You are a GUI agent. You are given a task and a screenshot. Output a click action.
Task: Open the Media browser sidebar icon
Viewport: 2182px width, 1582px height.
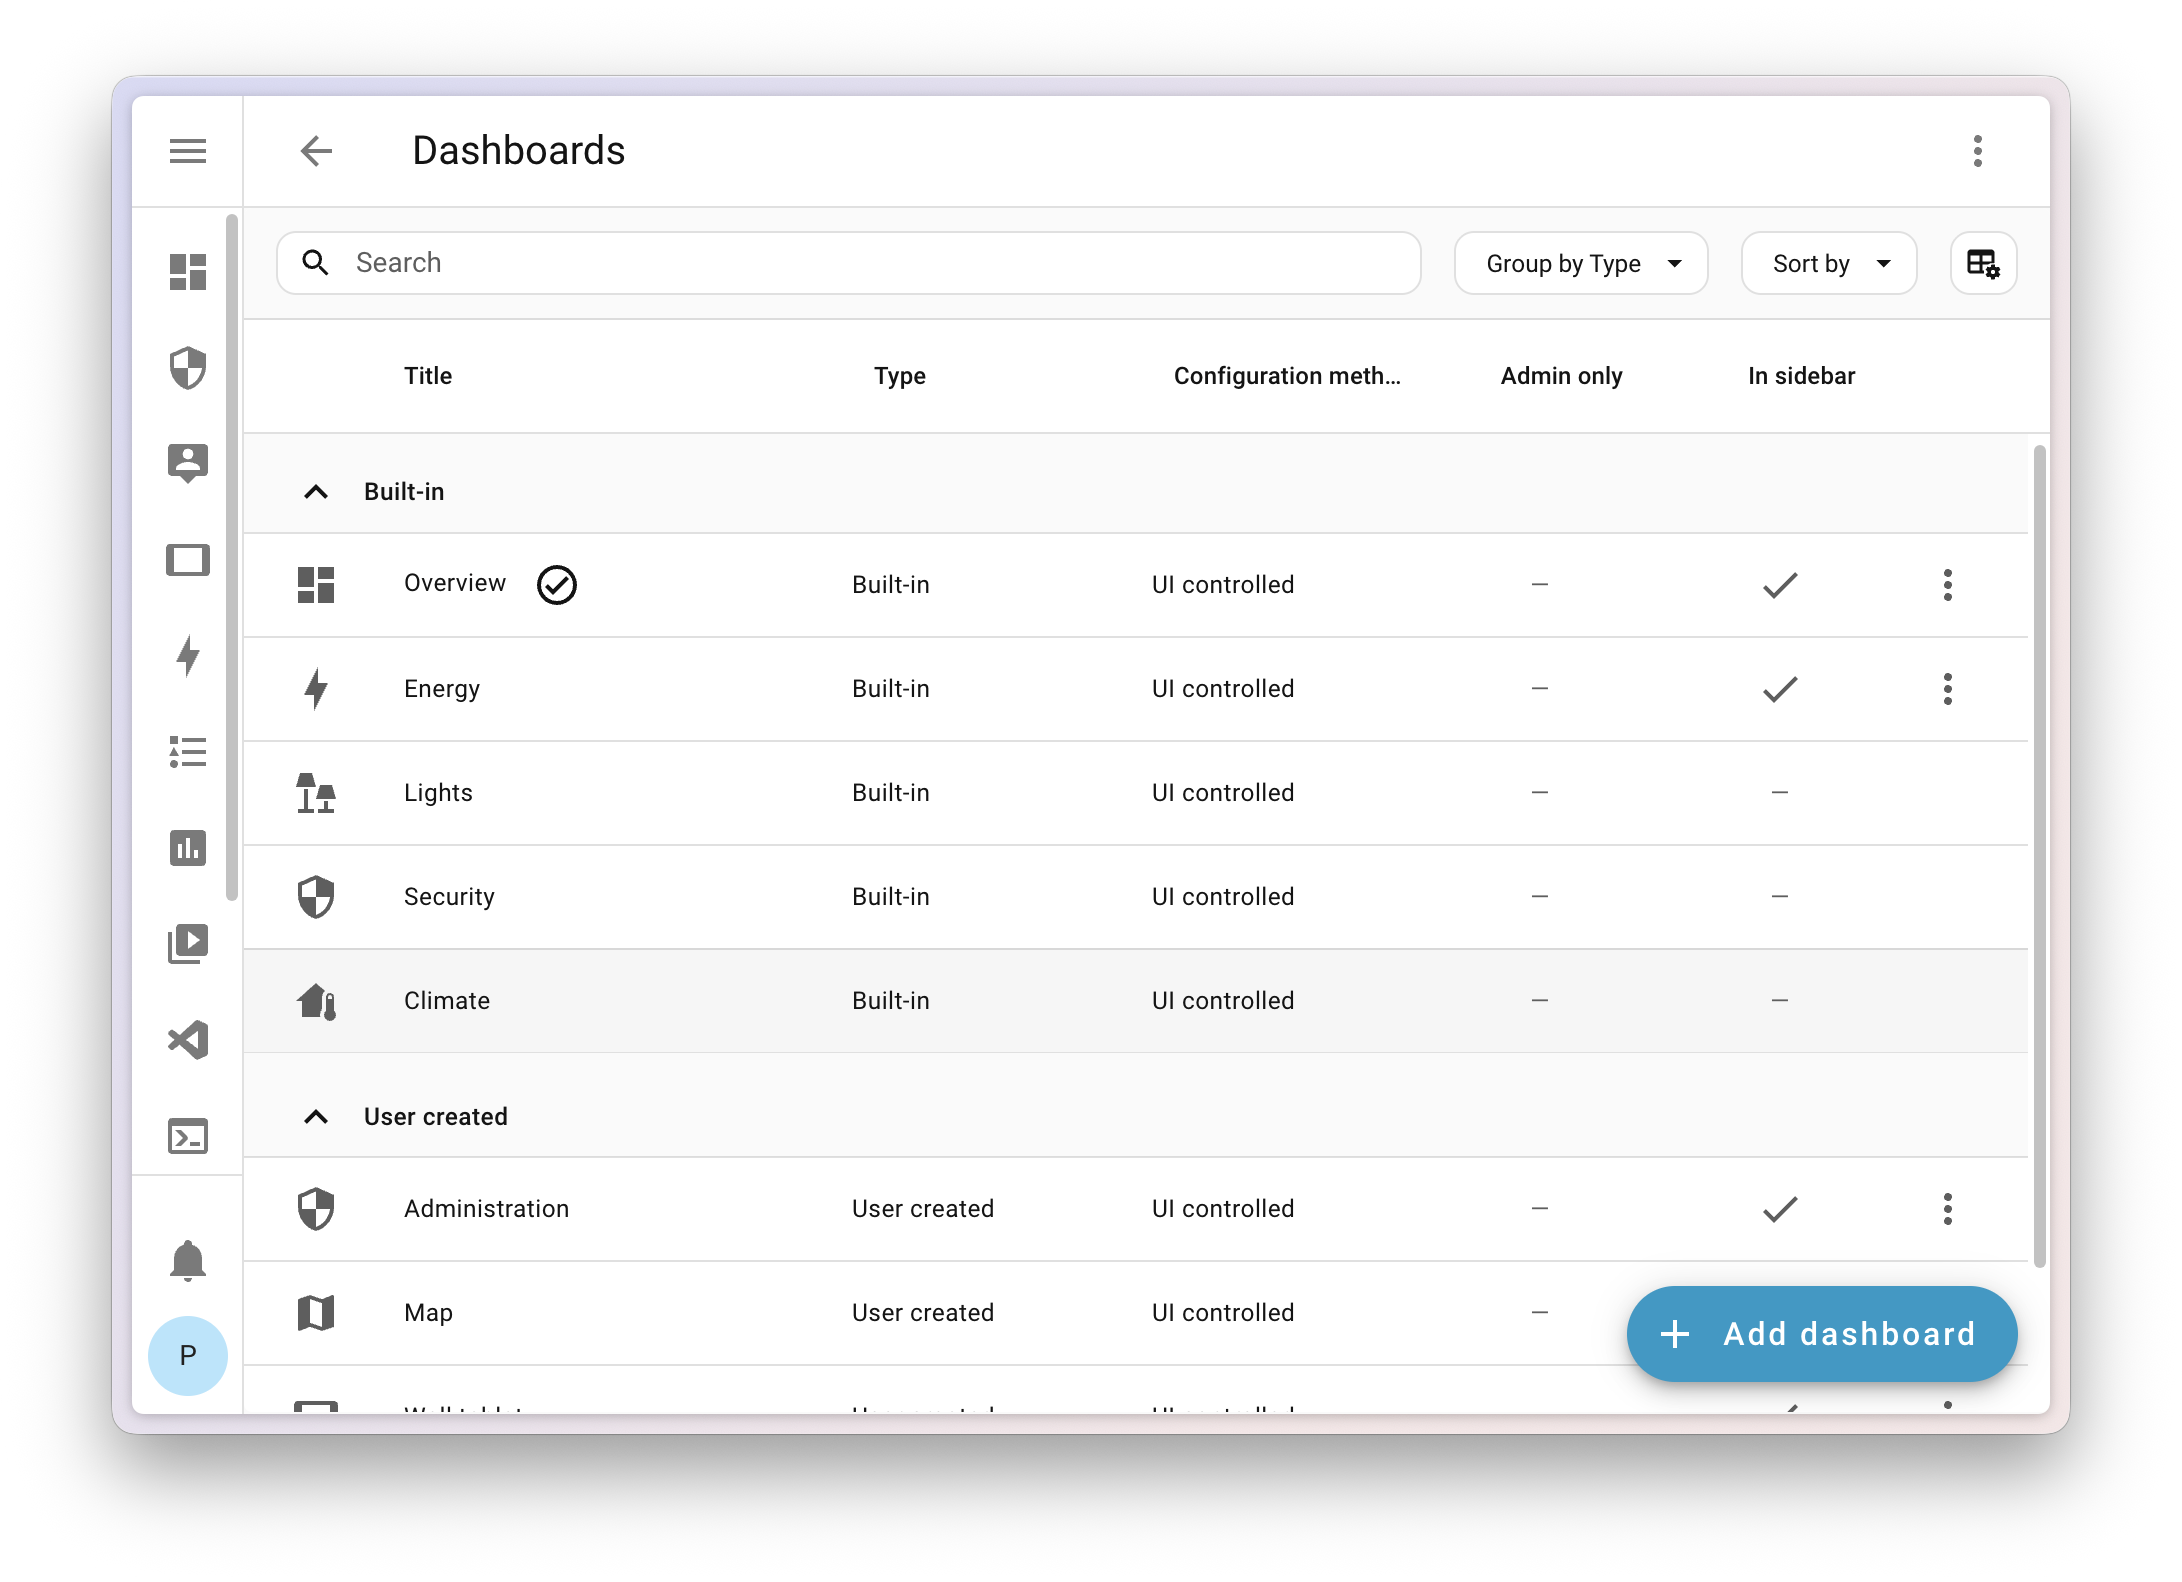coord(188,944)
